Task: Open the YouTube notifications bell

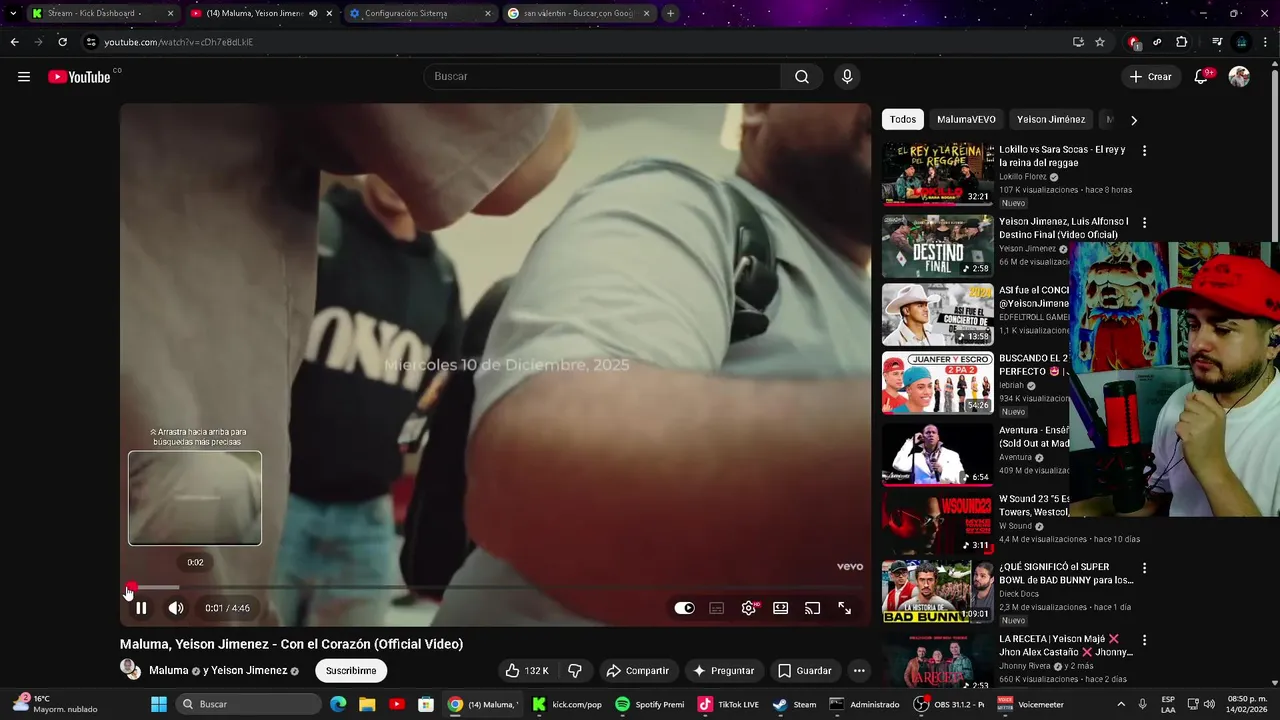Action: point(1202,77)
